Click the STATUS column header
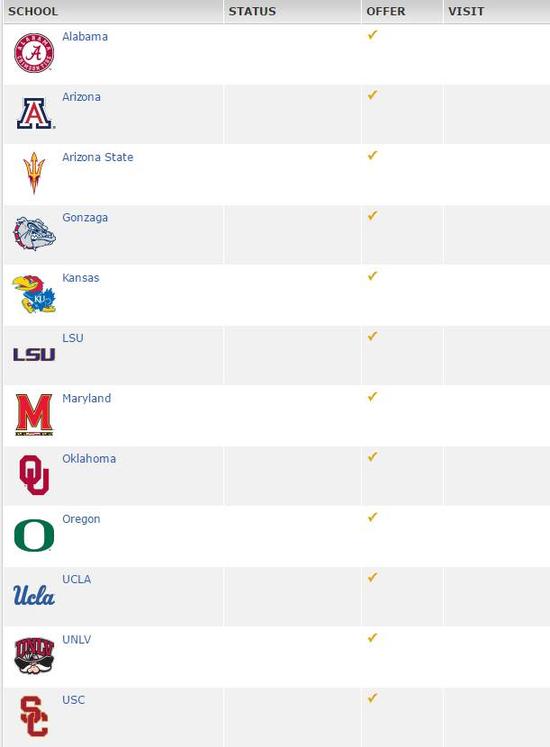This screenshot has height=747, width=550. click(x=252, y=11)
